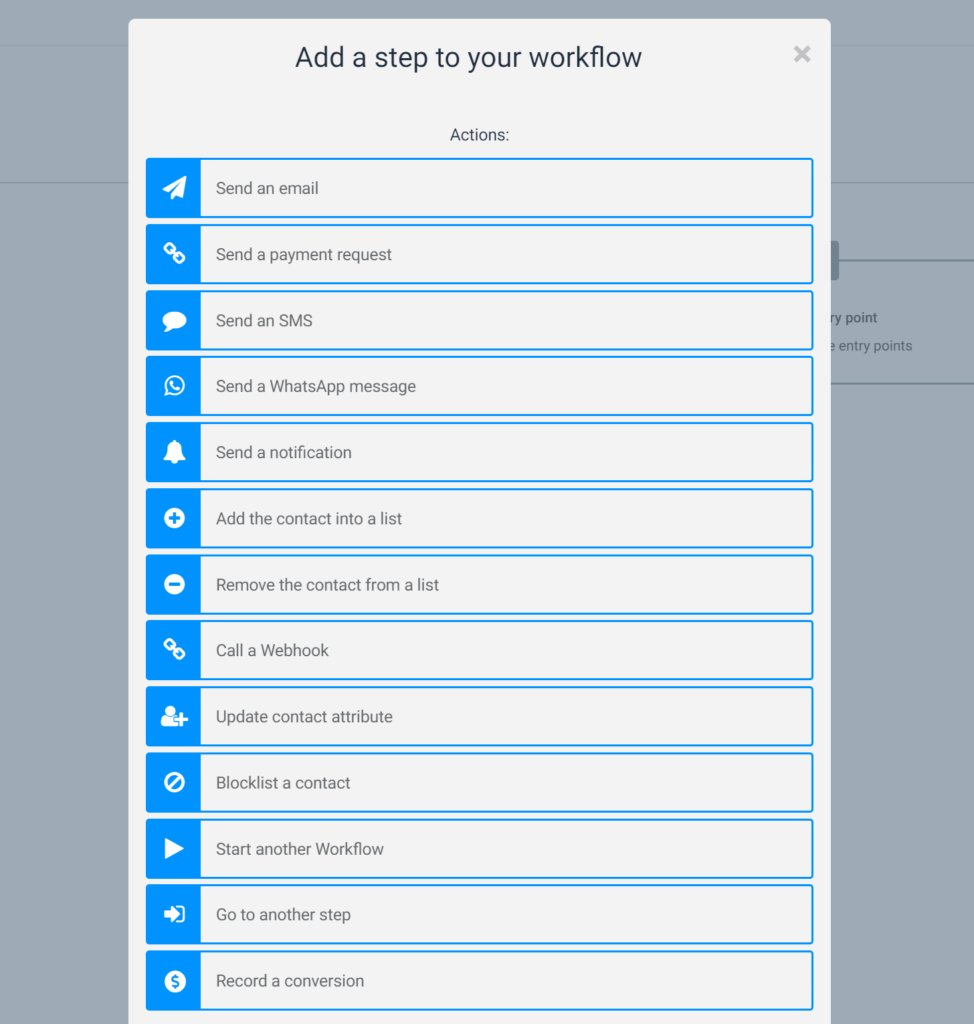Click the speech bubble SMS icon

(174, 321)
